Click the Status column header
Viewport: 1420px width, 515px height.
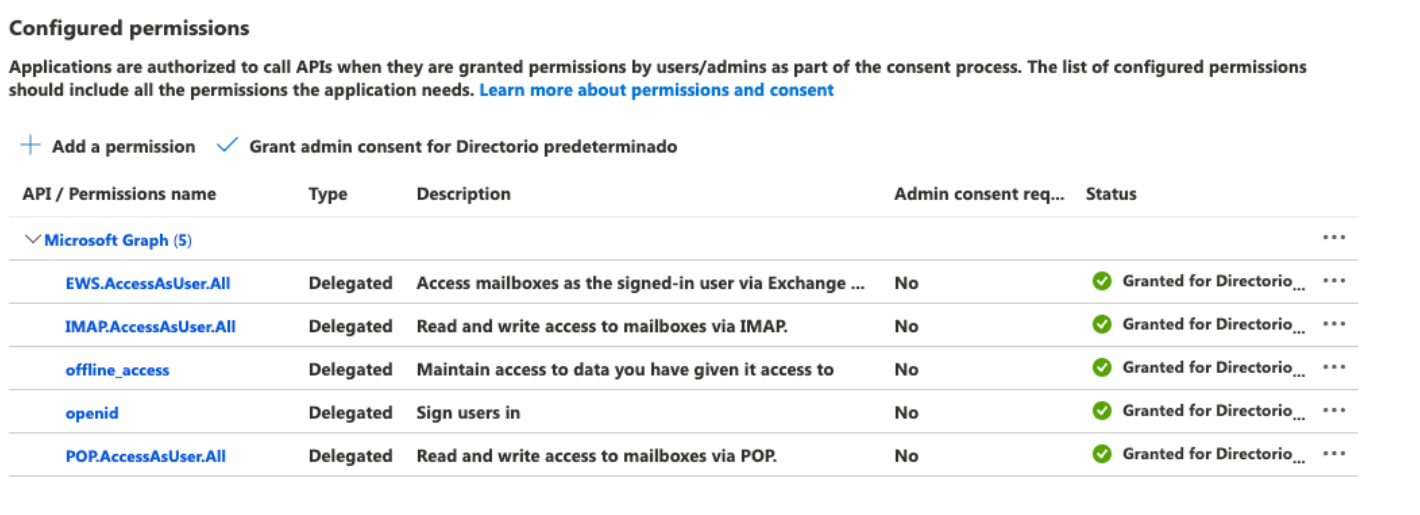(x=1111, y=194)
